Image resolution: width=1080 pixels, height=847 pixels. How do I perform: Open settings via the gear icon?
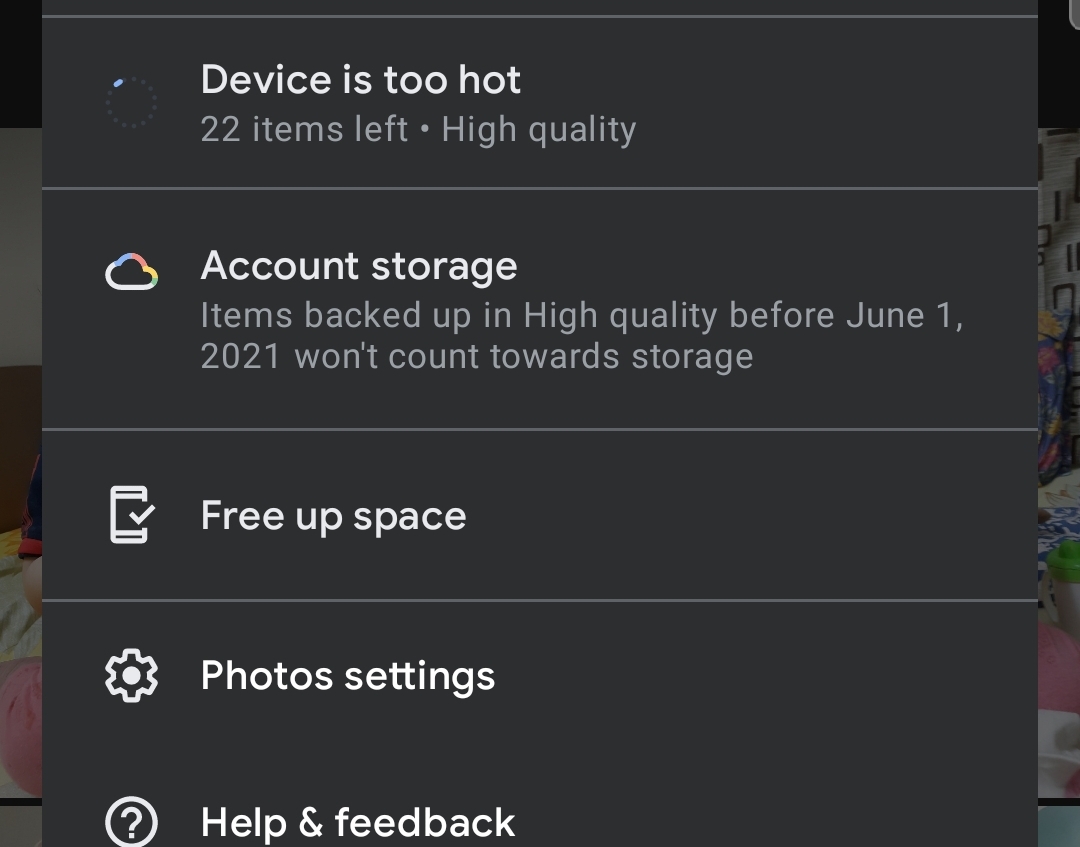point(131,676)
